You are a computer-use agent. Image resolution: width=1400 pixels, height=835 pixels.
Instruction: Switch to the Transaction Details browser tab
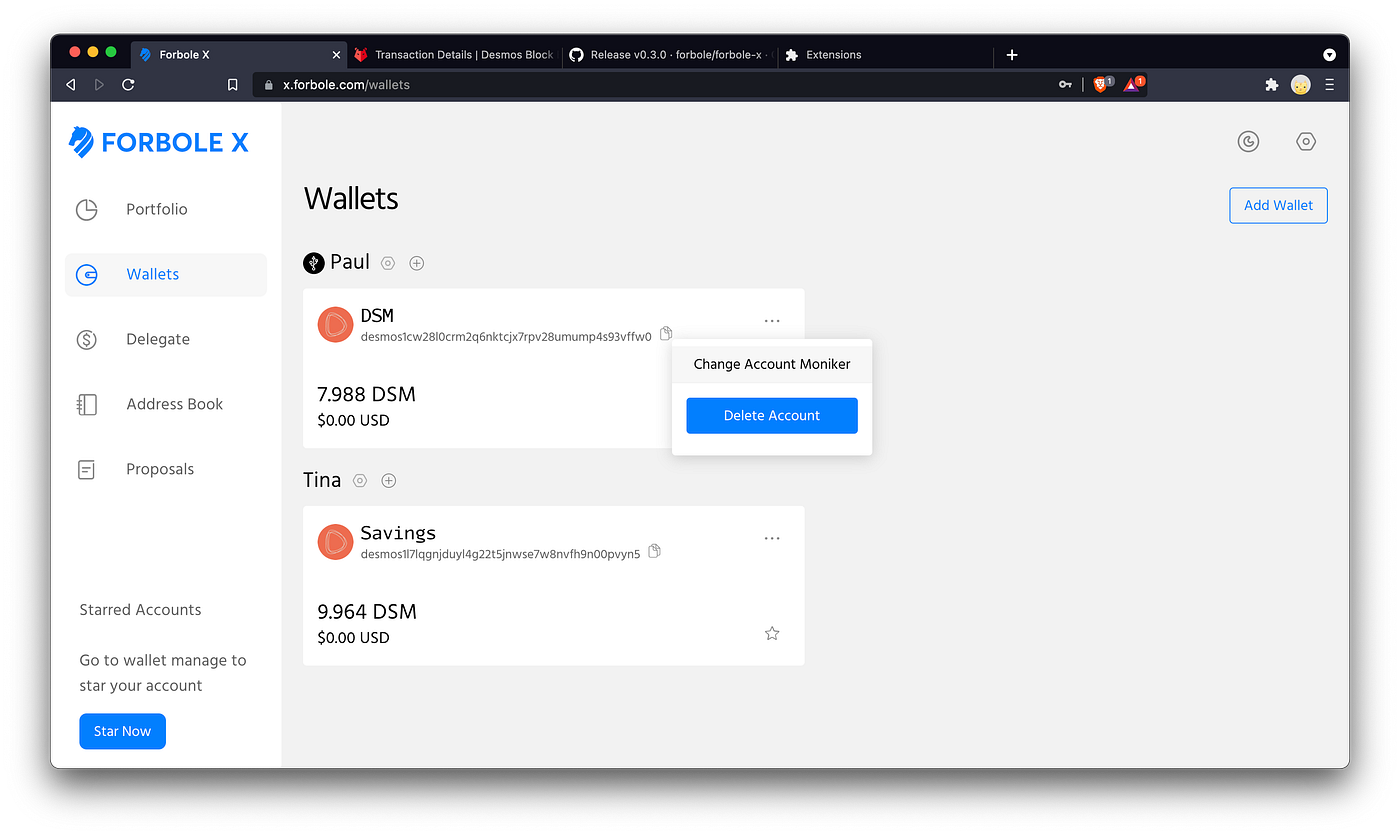tap(455, 54)
